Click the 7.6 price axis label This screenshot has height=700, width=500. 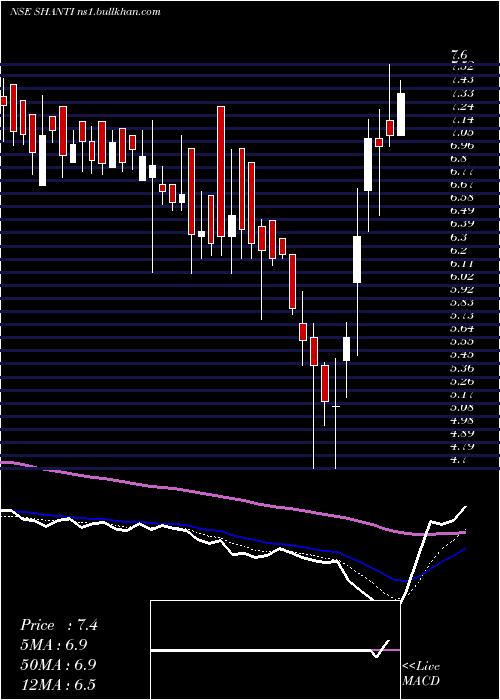pyautogui.click(x=459, y=55)
